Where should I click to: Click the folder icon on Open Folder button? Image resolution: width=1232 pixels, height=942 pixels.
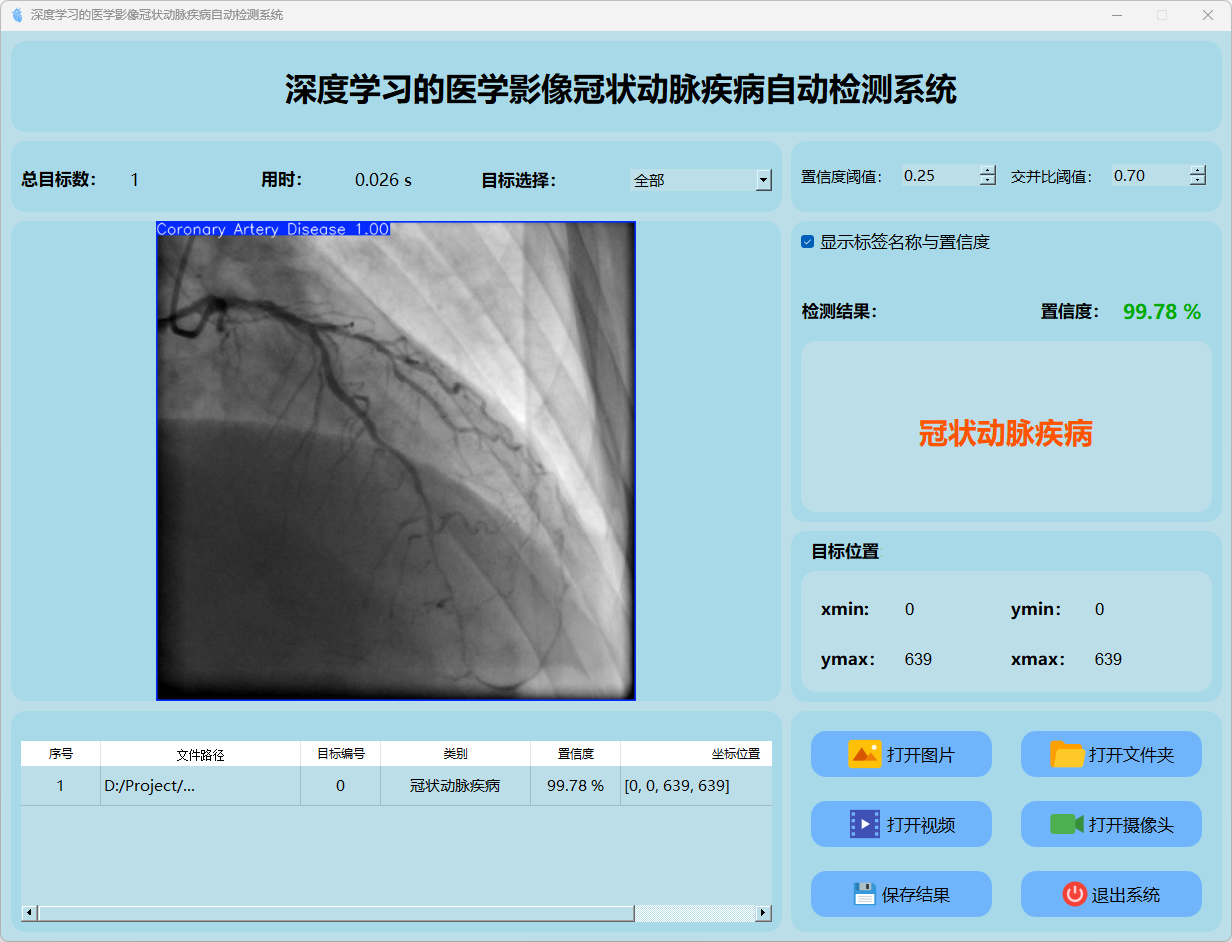point(1067,754)
